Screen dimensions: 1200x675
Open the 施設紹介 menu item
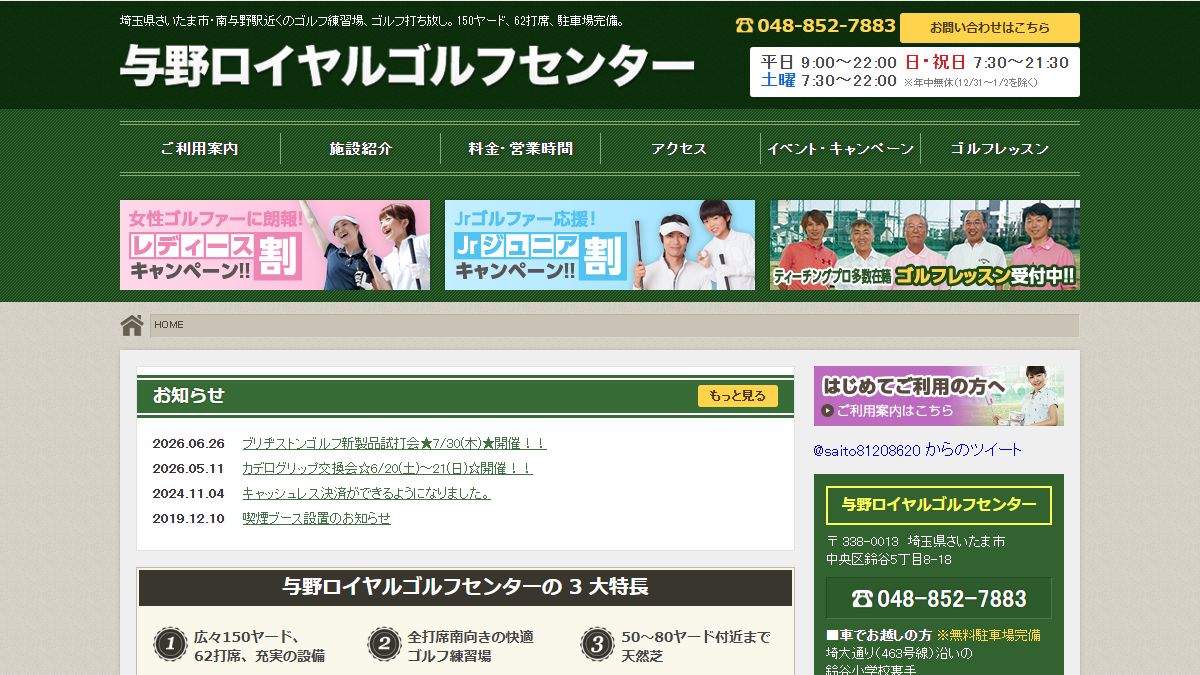pos(360,149)
